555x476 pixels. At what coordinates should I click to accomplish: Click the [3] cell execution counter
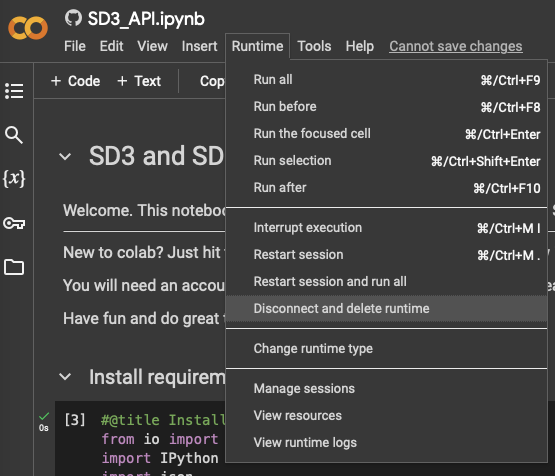[75, 420]
